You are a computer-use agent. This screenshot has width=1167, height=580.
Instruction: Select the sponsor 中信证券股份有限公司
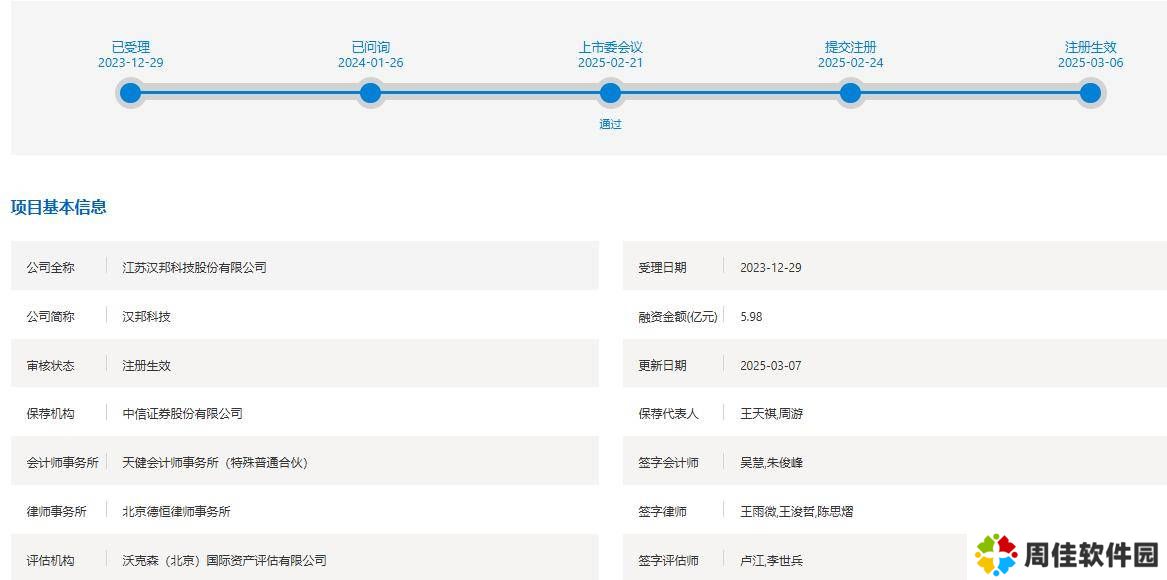tap(182, 414)
